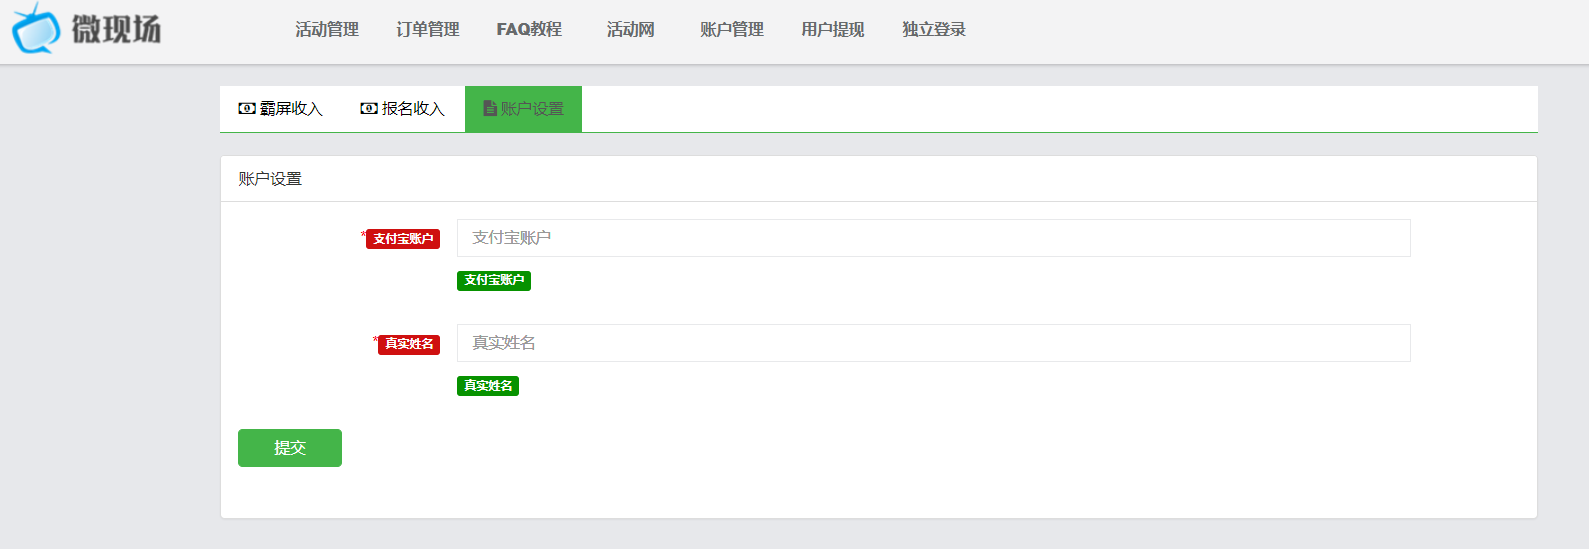The height and width of the screenshot is (549, 1589).
Task: Click the money icon beside 报名收入
Action: [x=369, y=108]
